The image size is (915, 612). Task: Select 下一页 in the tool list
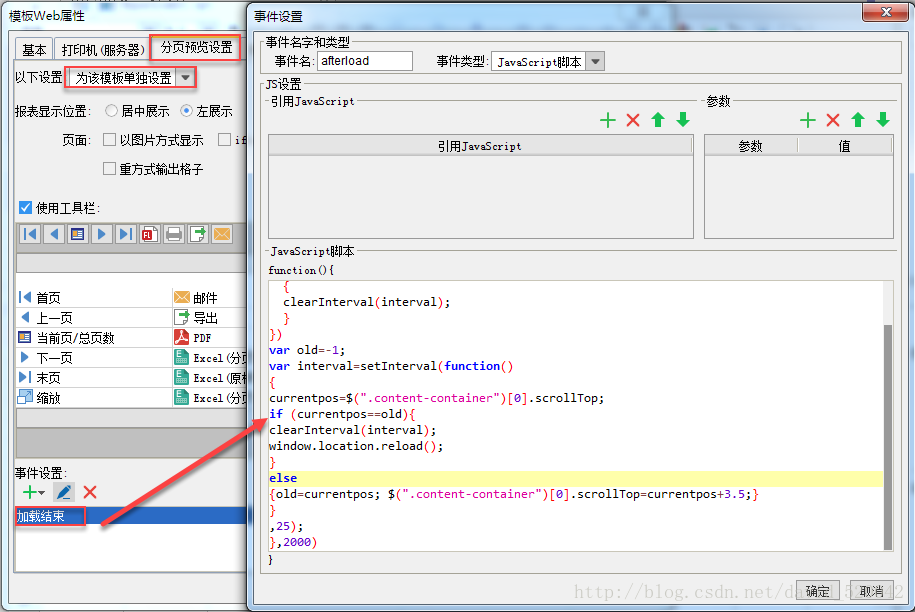[x=94, y=358]
